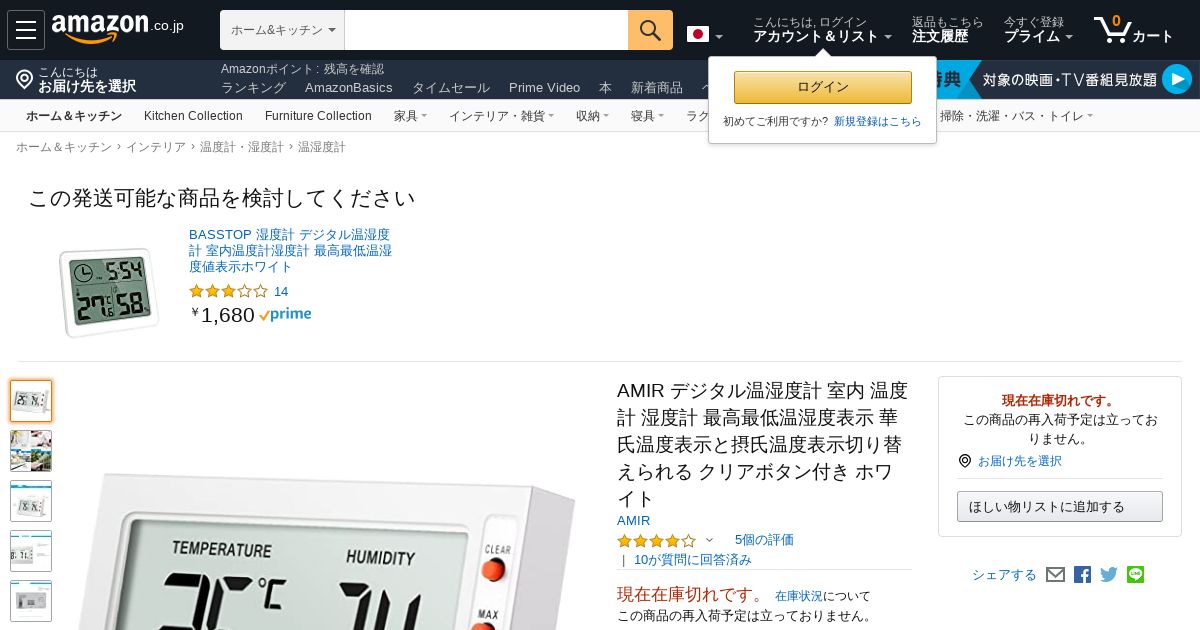The image size is (1200, 630).
Task: Open 注文履歴 returns and orders
Action: coord(947,29)
